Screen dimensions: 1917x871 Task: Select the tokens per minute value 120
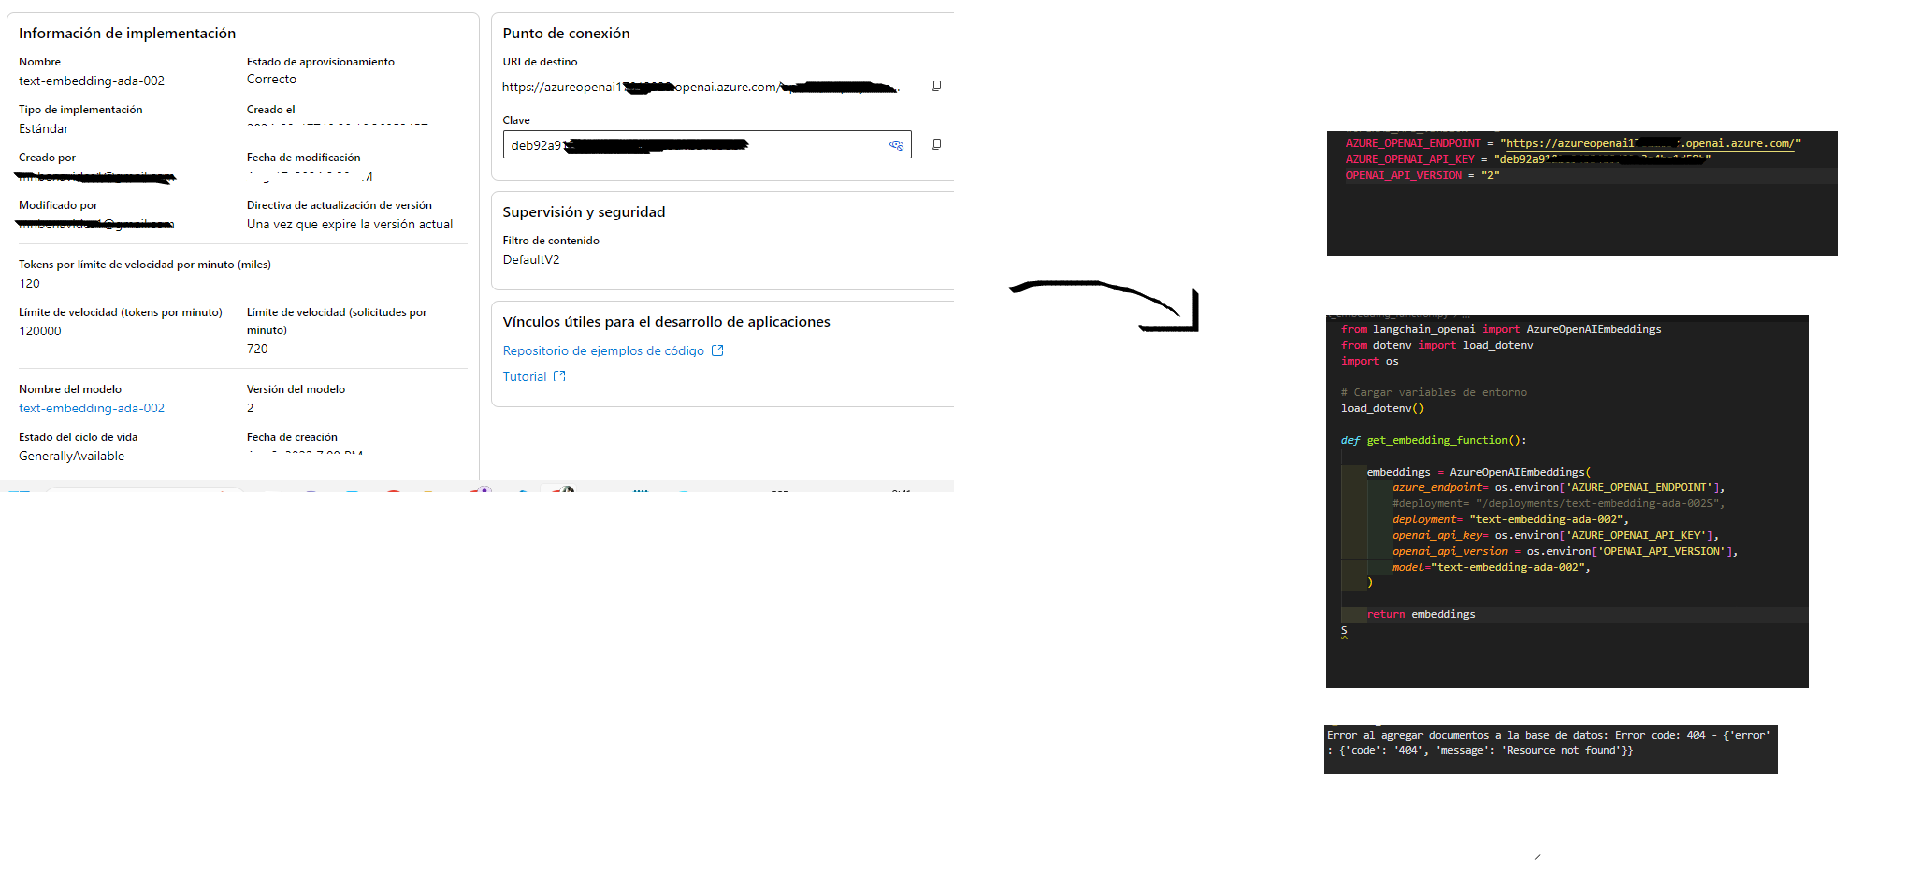coord(30,284)
